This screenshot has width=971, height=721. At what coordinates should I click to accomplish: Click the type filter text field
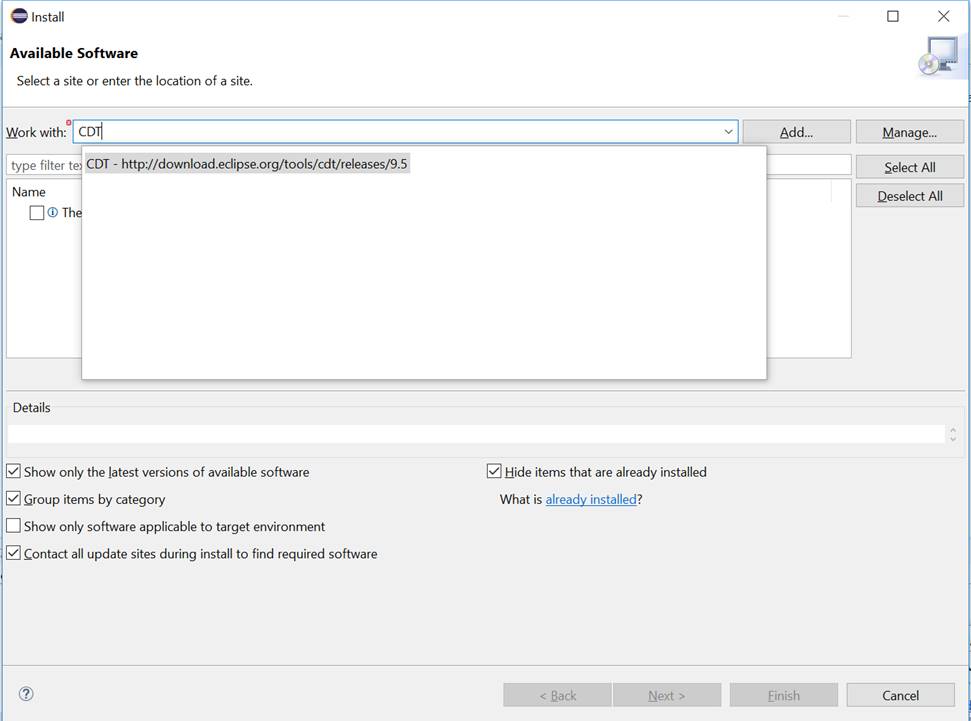point(45,164)
